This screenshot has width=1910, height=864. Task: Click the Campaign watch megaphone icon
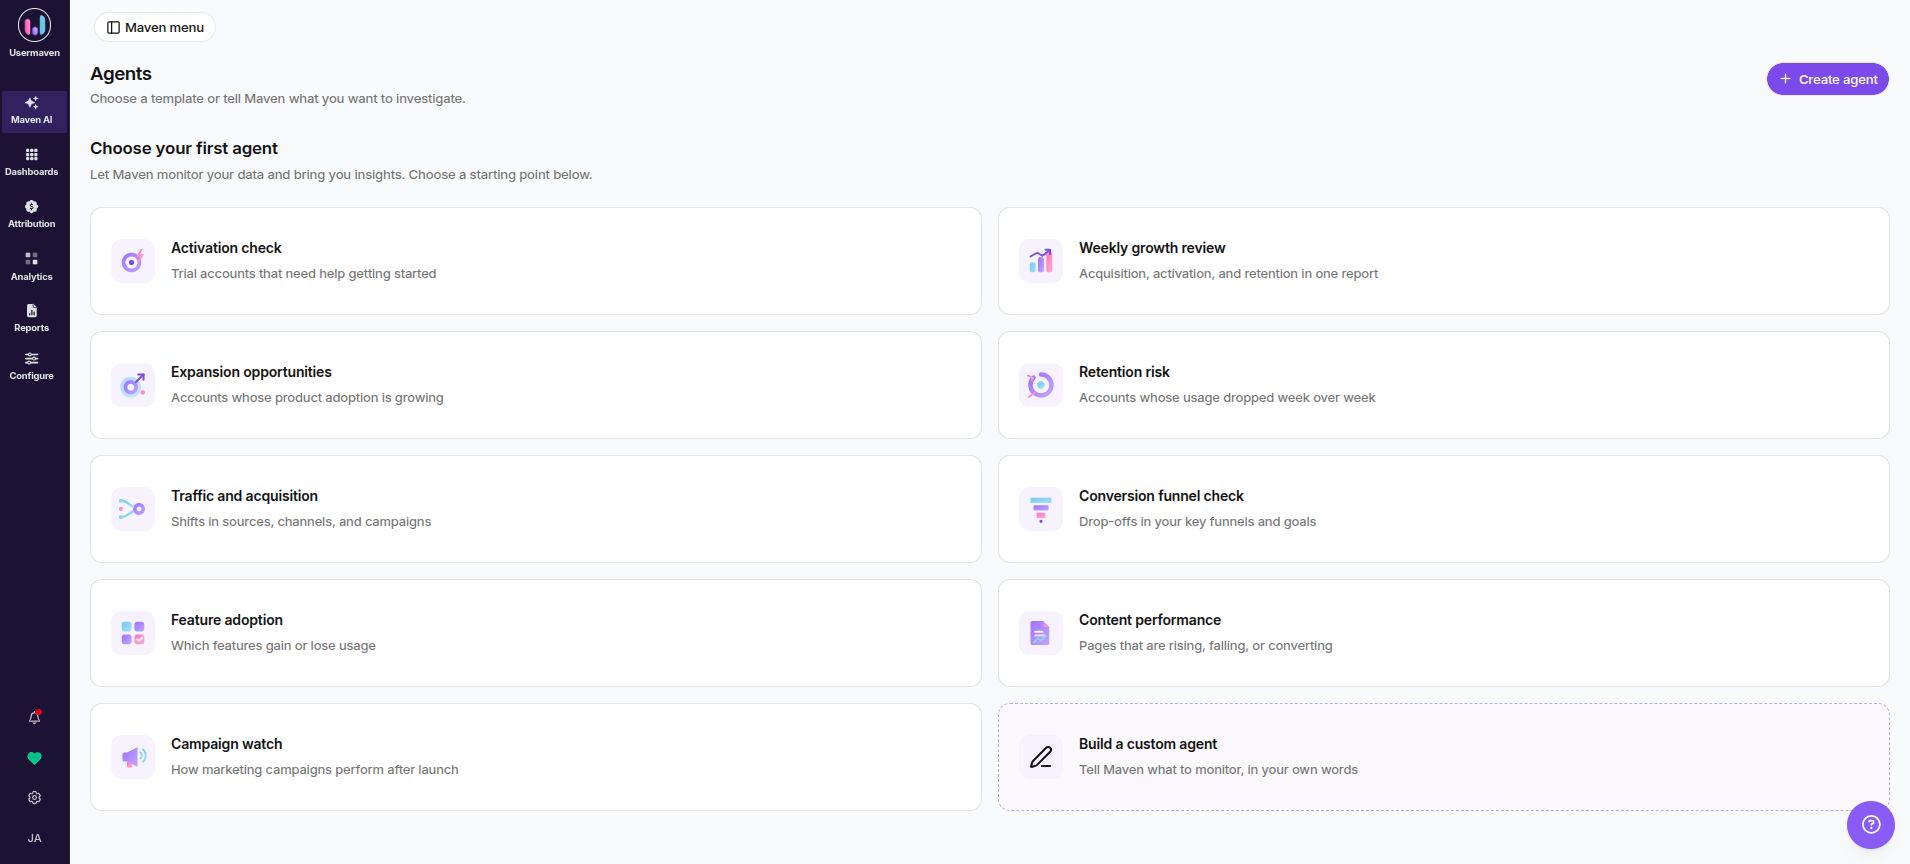click(133, 757)
